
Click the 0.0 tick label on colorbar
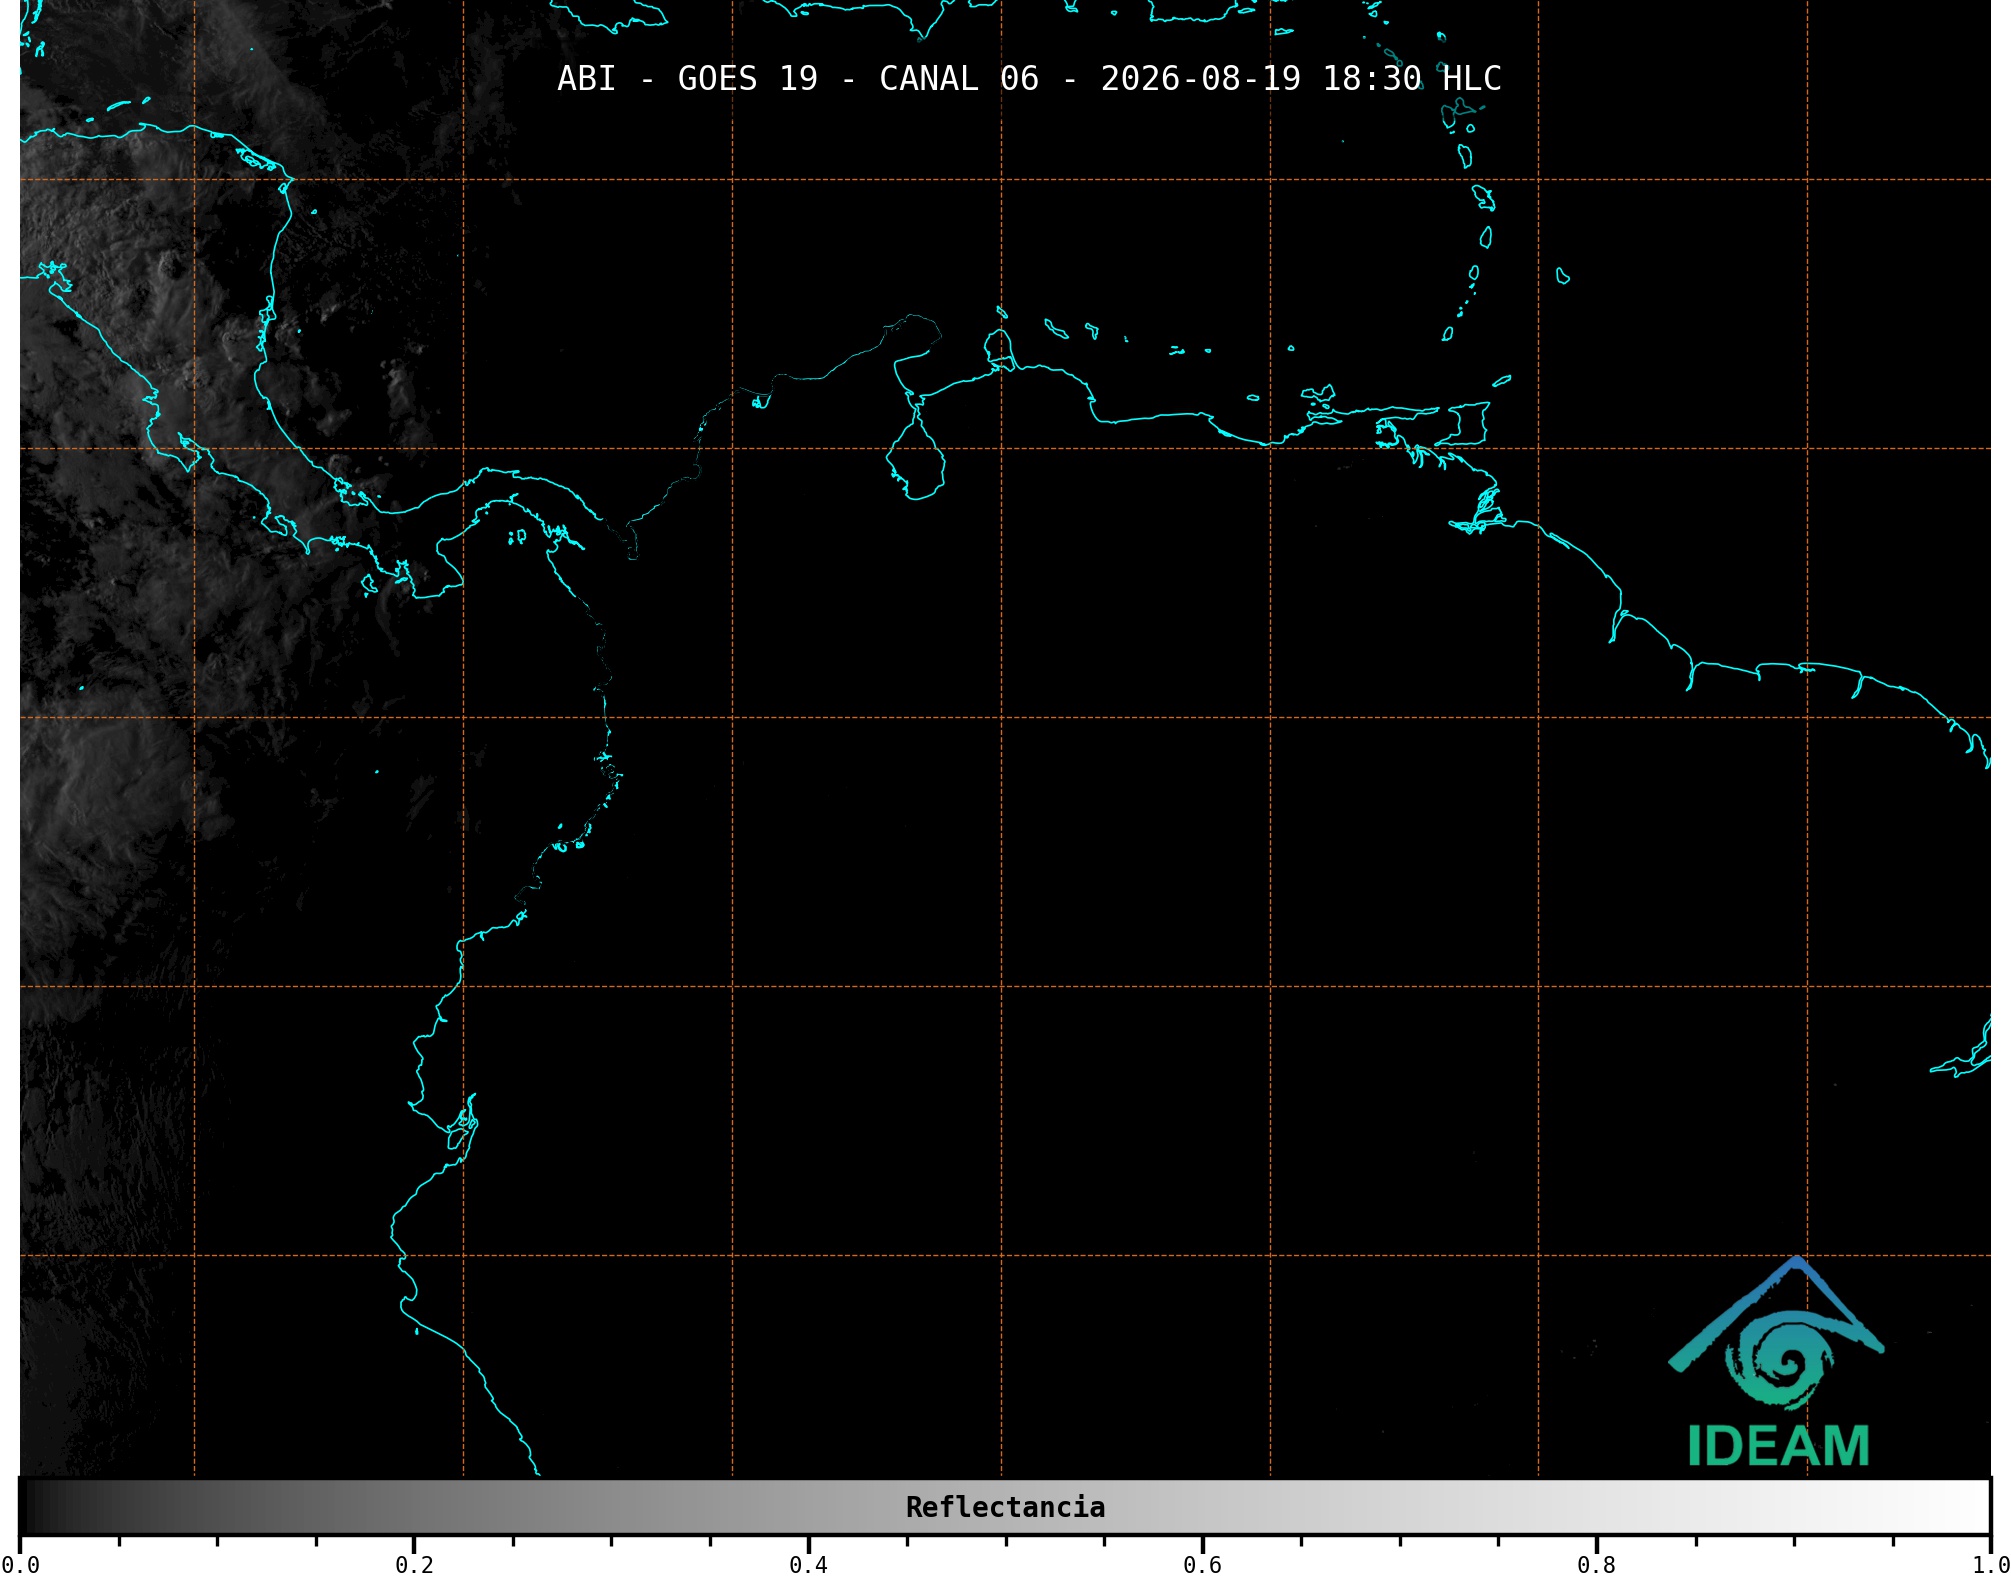(x=21, y=1565)
